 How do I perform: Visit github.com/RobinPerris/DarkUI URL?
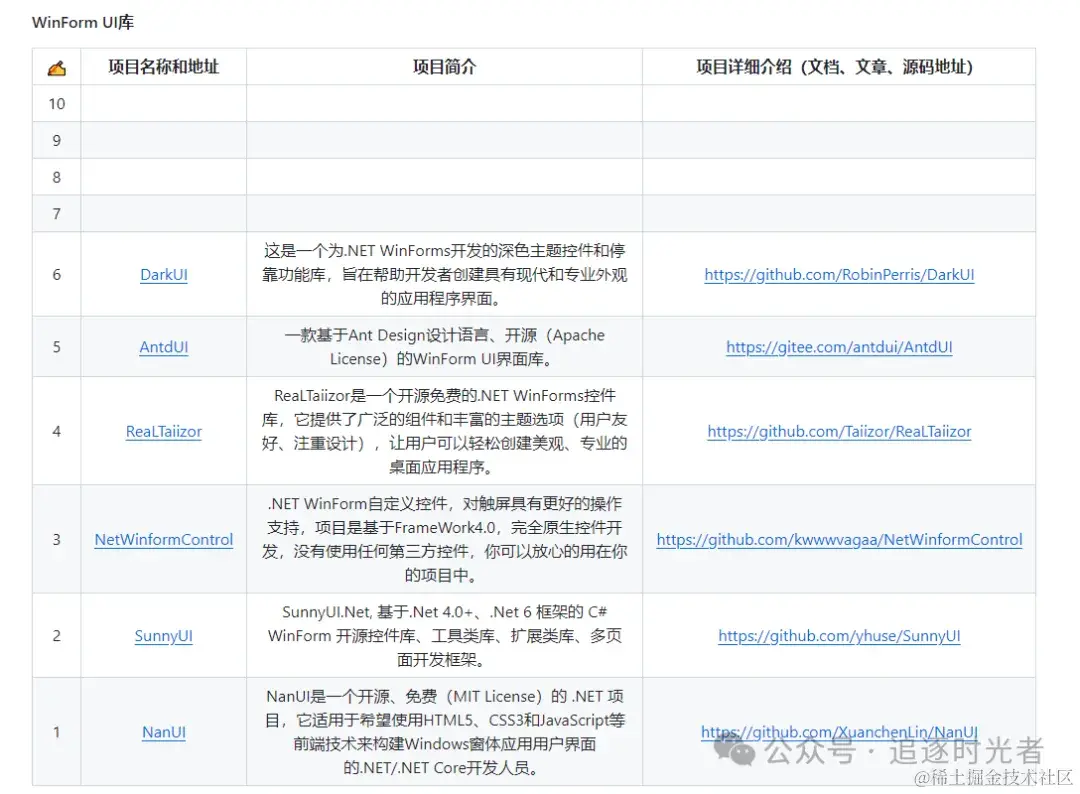click(x=839, y=275)
